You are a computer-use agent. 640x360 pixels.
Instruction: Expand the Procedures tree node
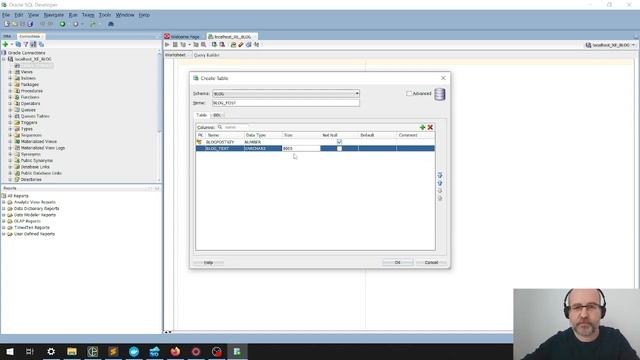[10, 91]
